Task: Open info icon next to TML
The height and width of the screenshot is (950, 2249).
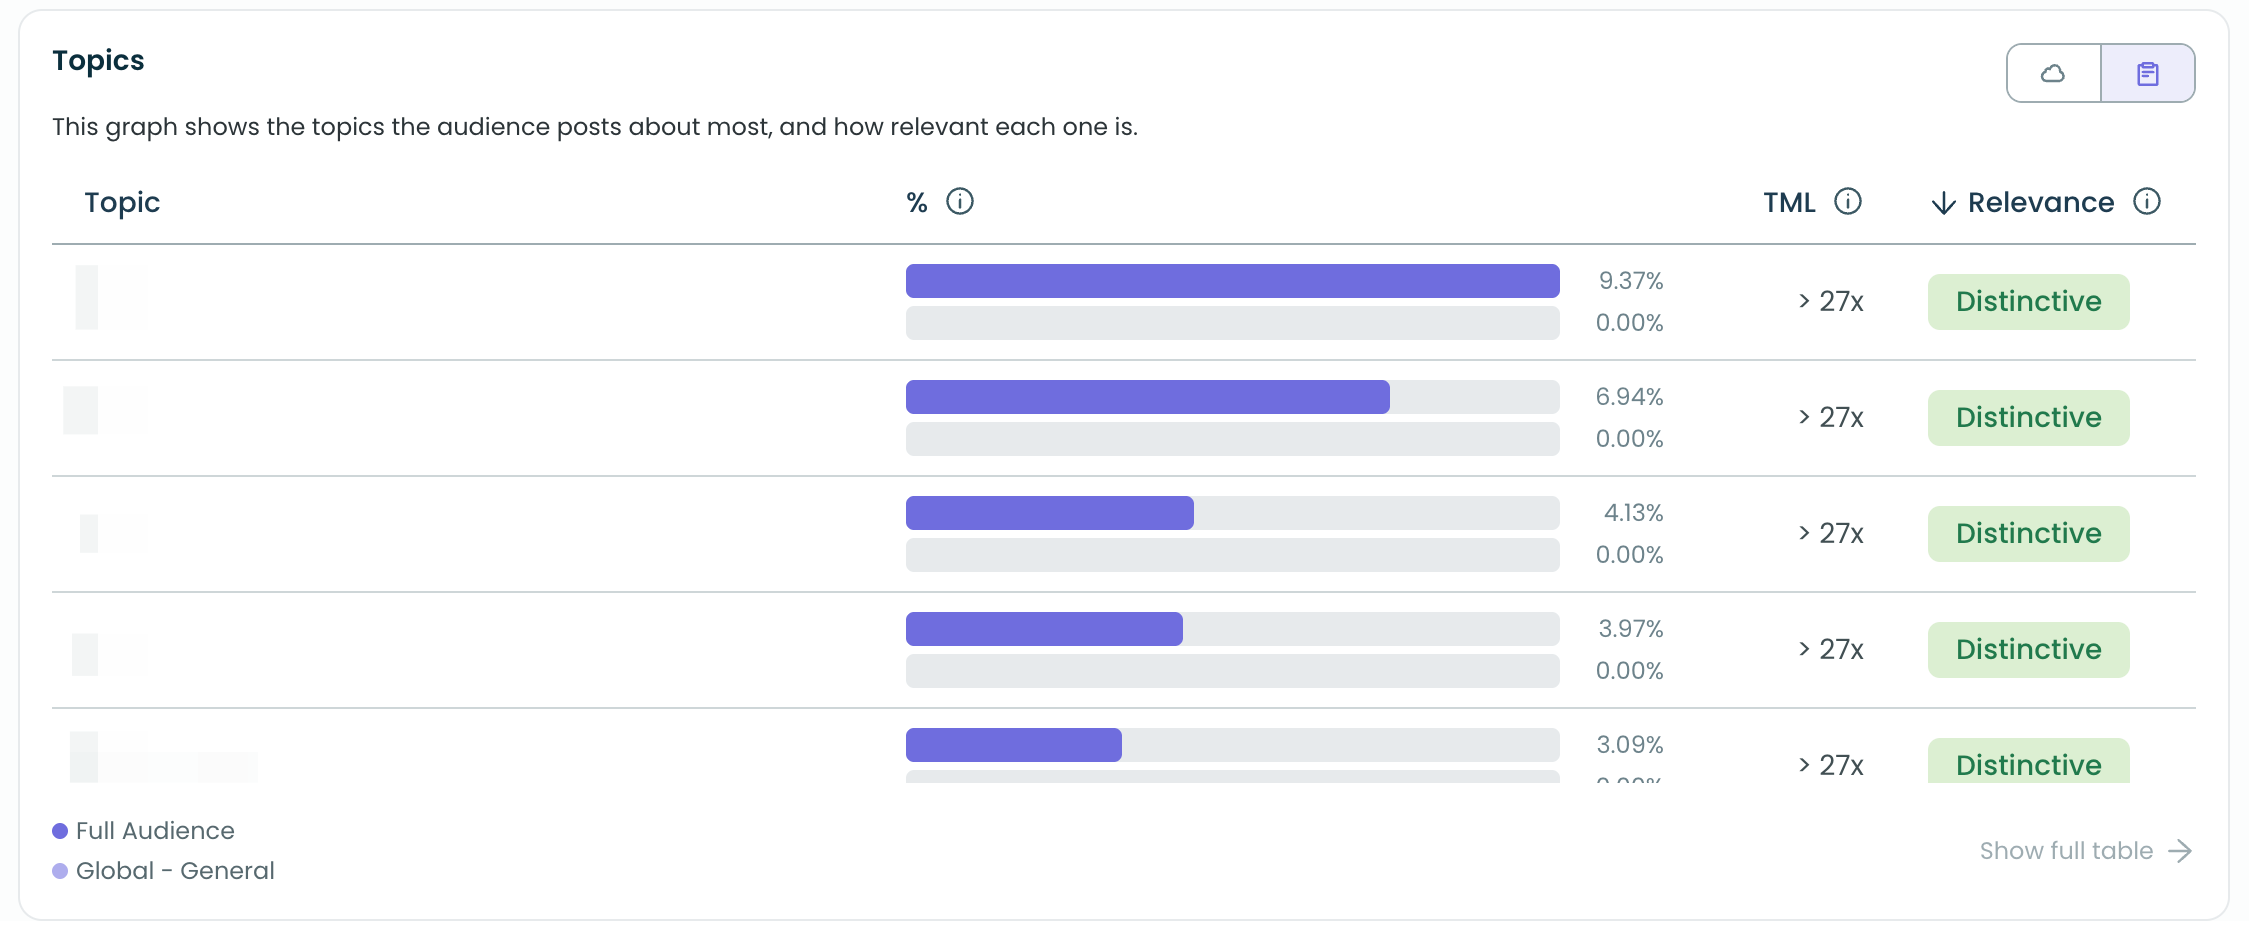Action: (x=1848, y=201)
